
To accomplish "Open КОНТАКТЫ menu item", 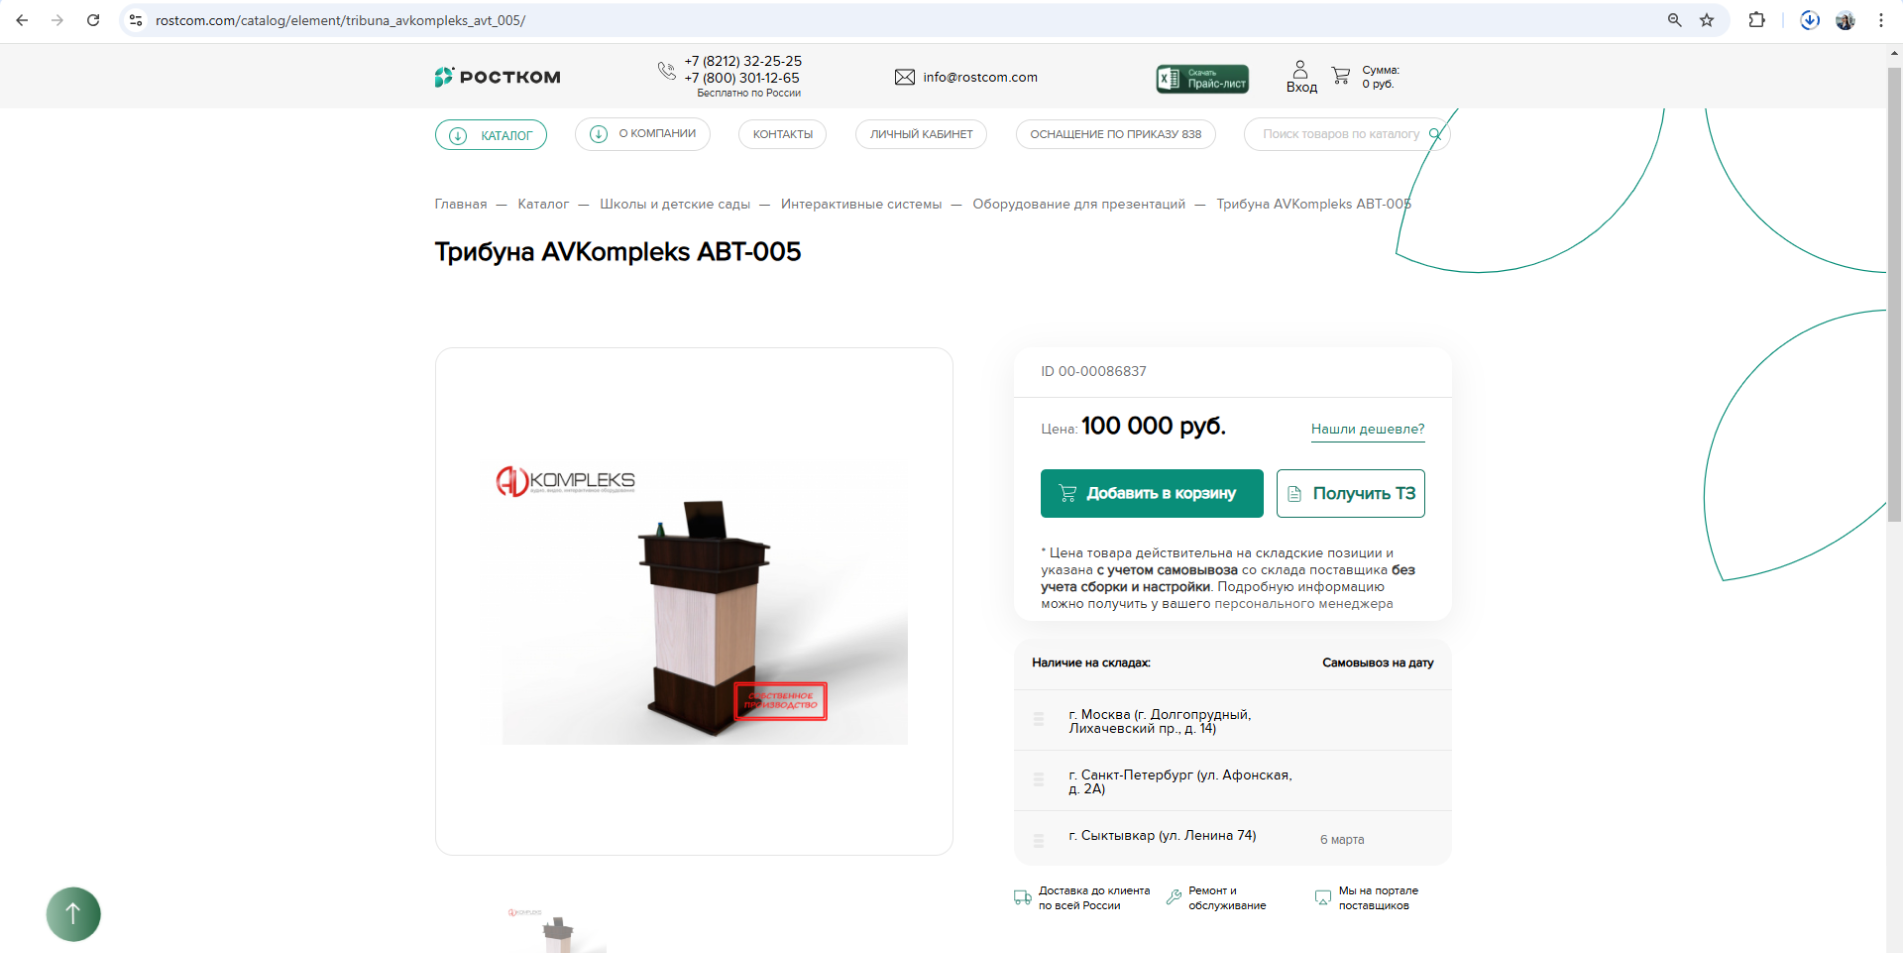I will (782, 134).
